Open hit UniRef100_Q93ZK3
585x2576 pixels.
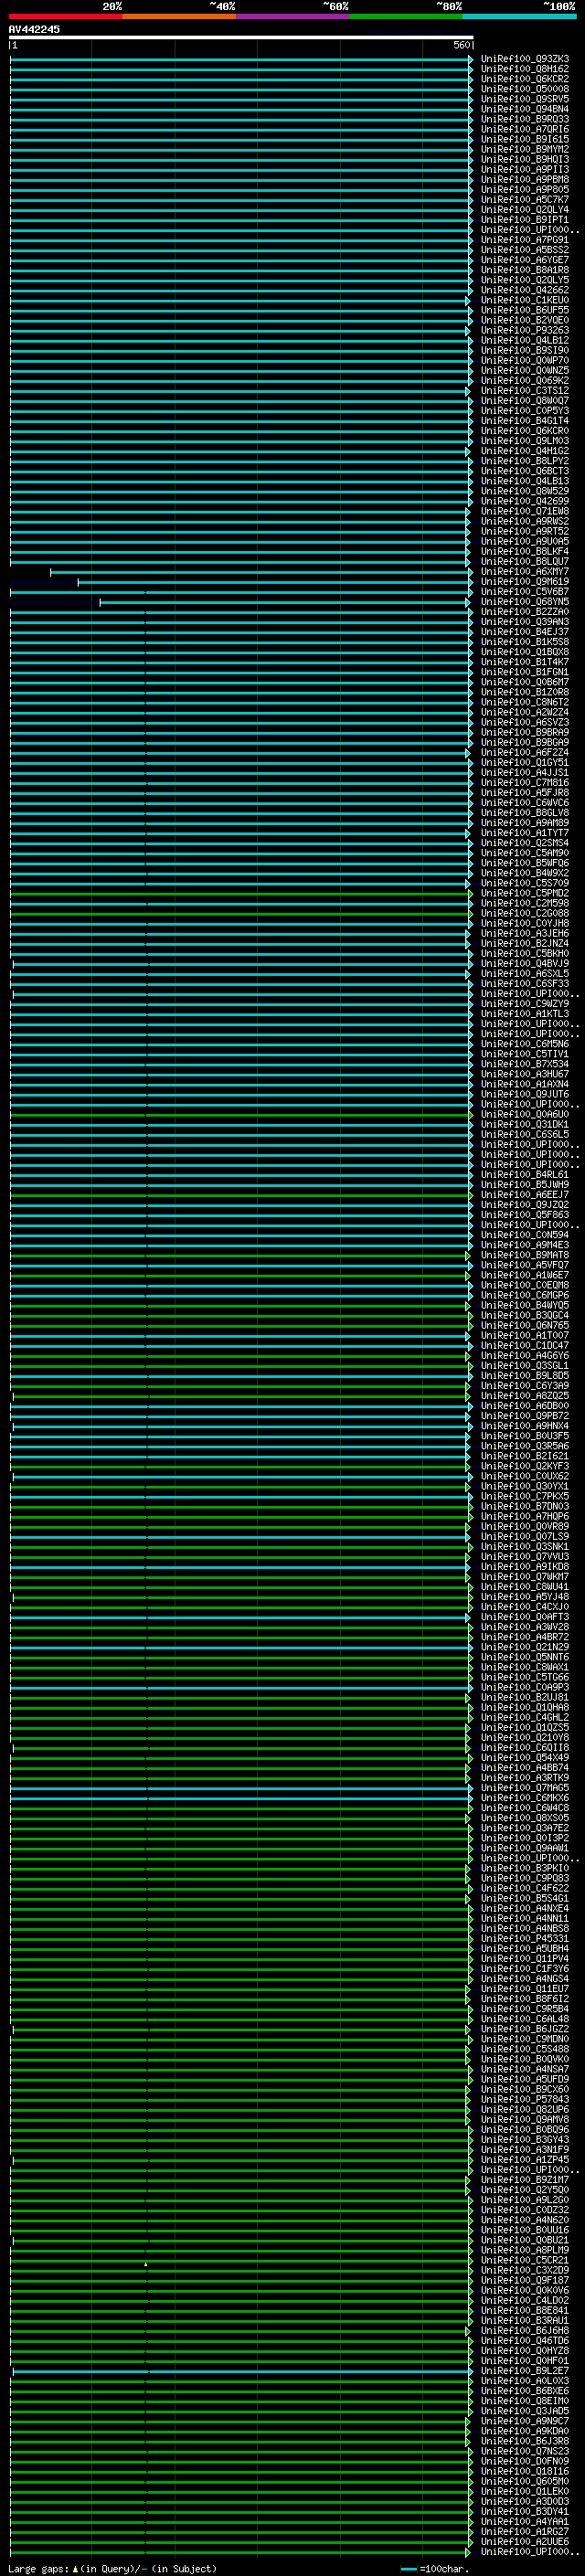click(525, 59)
